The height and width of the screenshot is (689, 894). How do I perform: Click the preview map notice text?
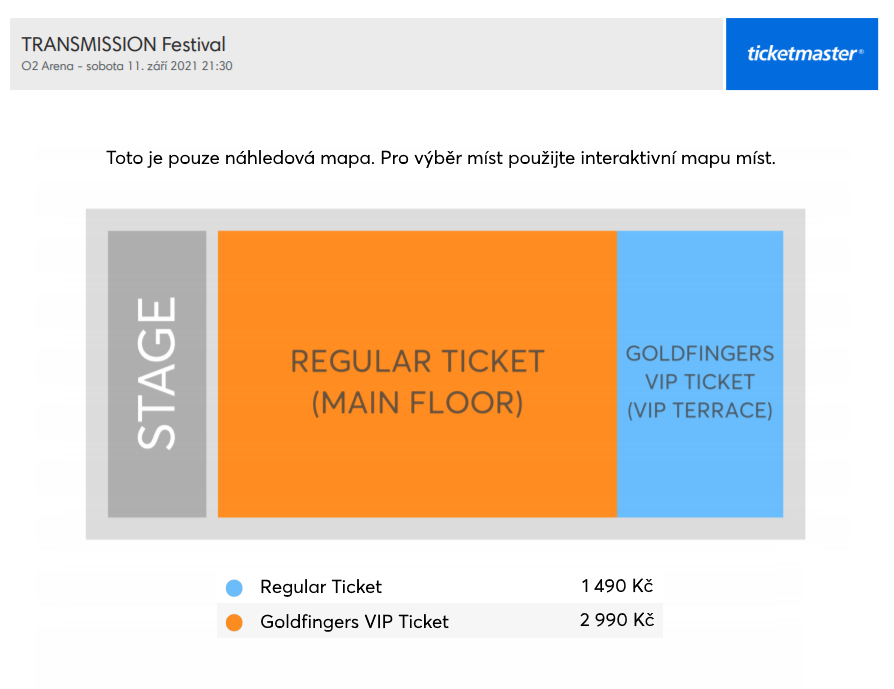coord(441,158)
